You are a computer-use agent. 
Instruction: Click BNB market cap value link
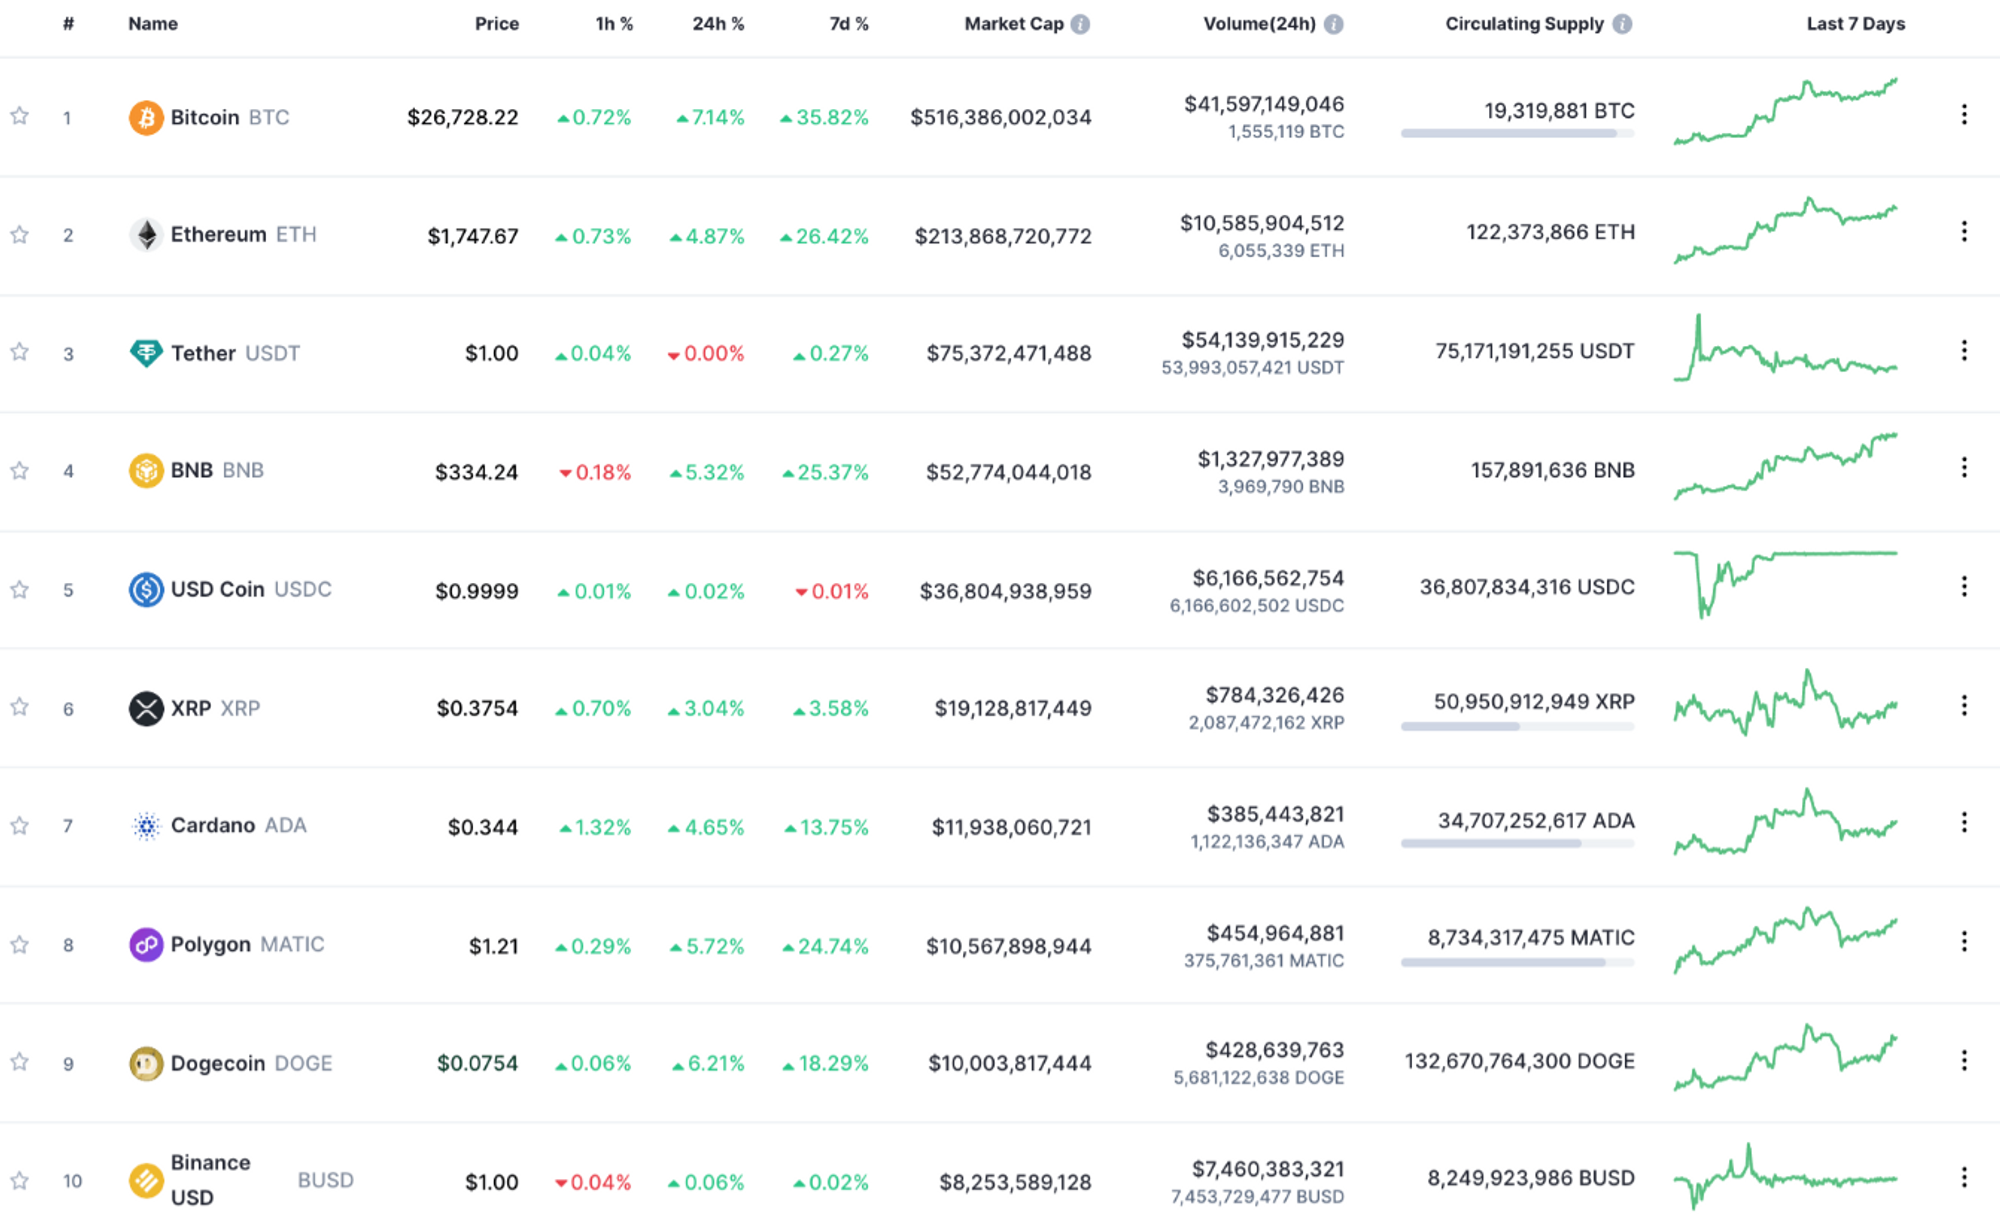(1008, 472)
